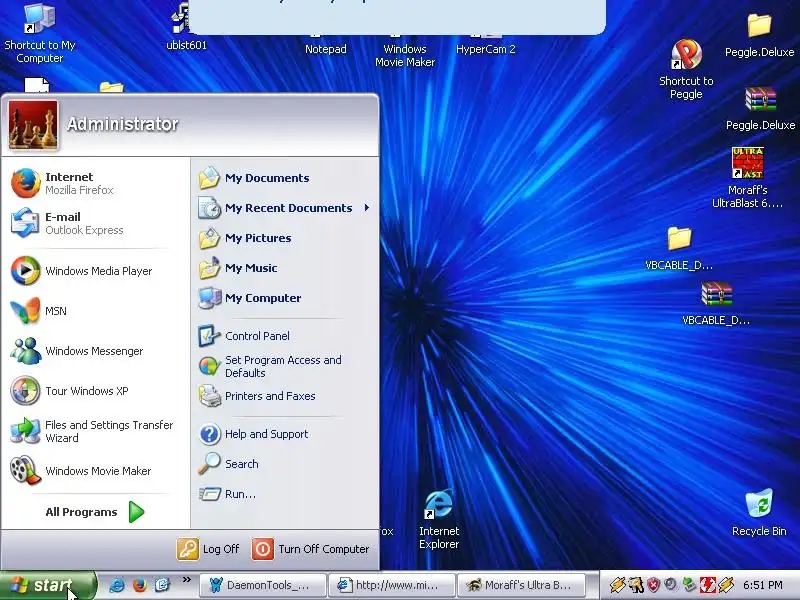Expand the Quick Launch overflow chevron

[x=187, y=580]
